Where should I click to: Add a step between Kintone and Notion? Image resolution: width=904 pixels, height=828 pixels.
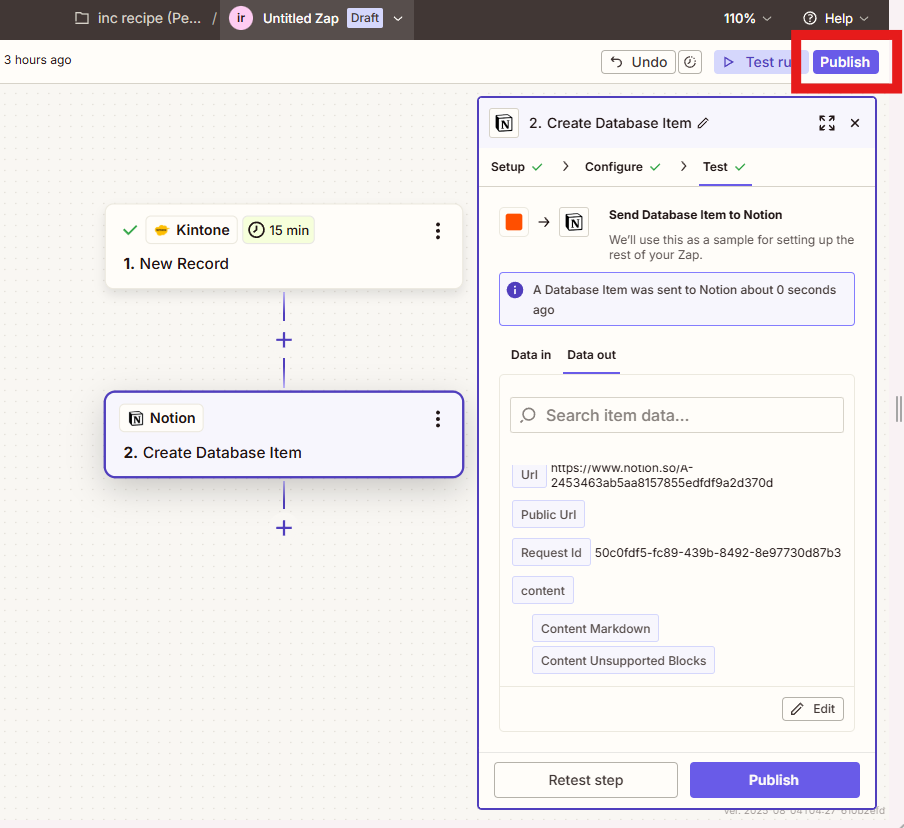point(284,340)
